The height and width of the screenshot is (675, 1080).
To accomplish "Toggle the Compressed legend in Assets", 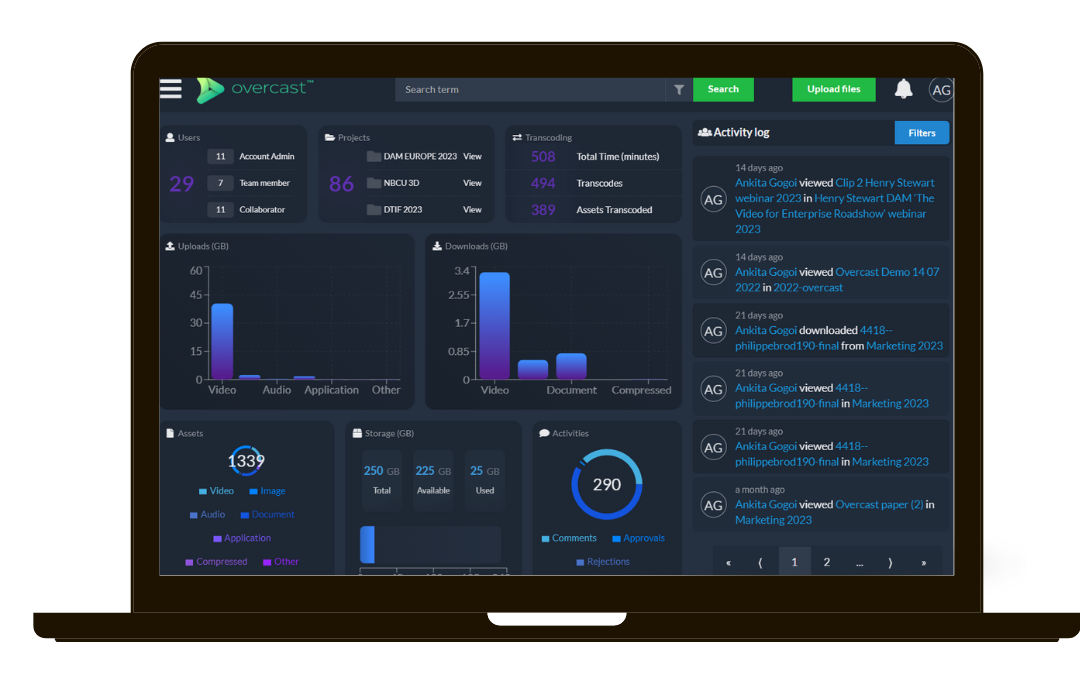I will coord(216,561).
